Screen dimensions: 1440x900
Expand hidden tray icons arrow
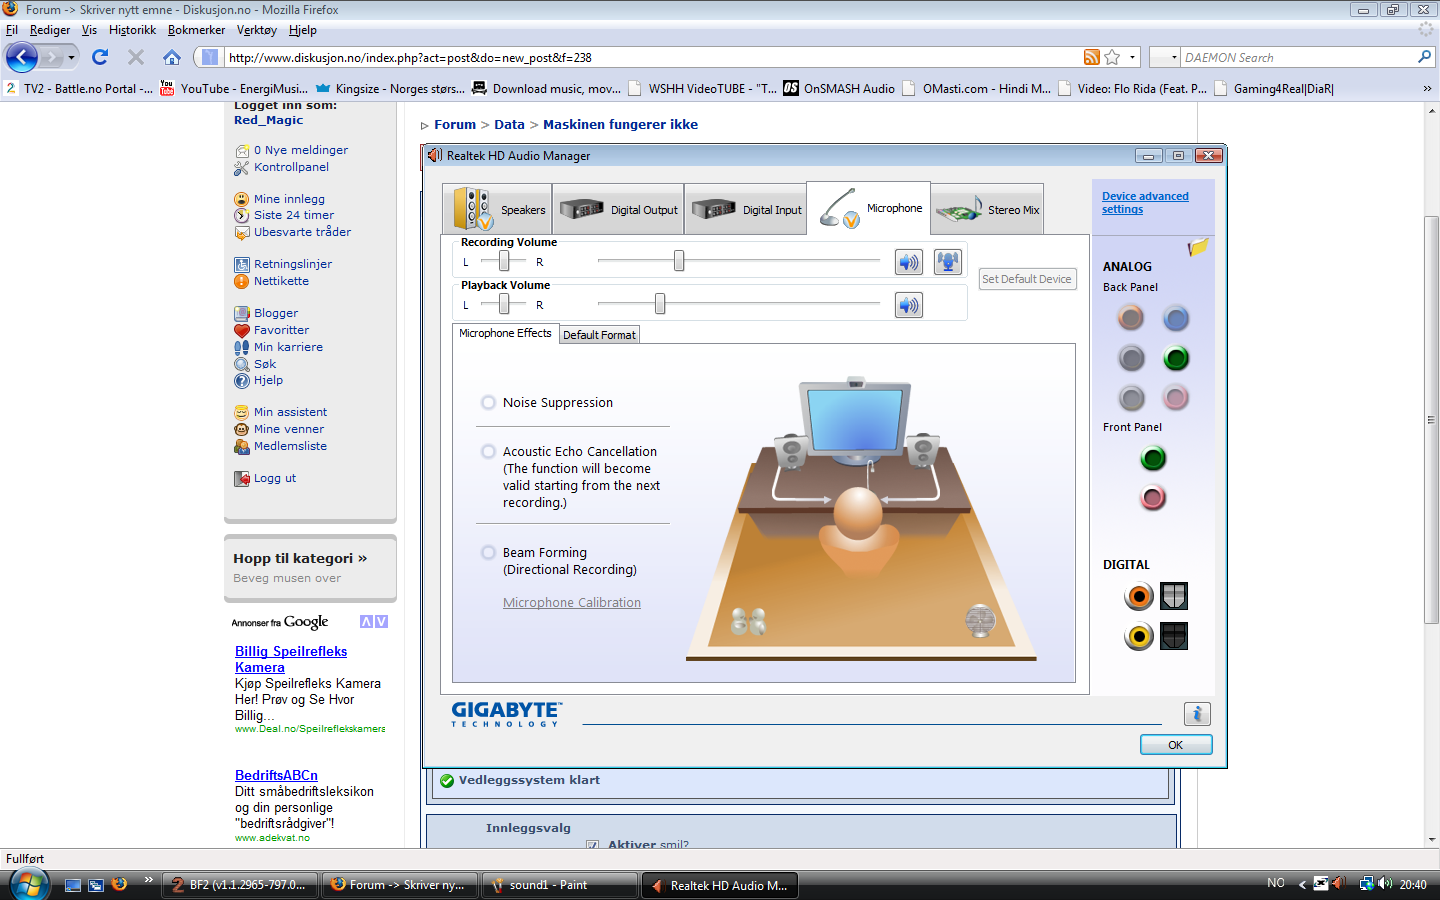1302,884
